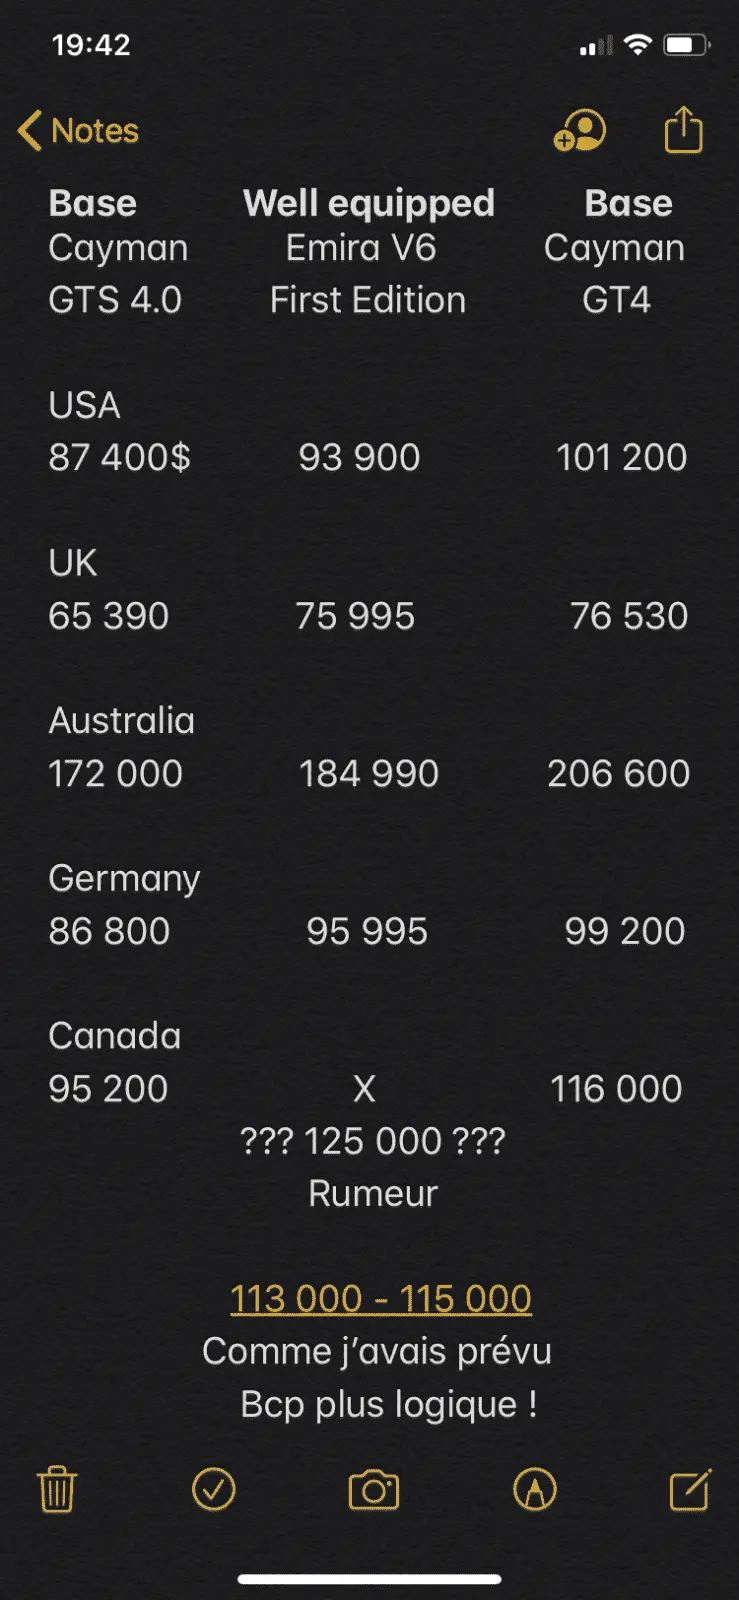
Task: Place cursor on Canada 116 000 value
Action: 616,1088
